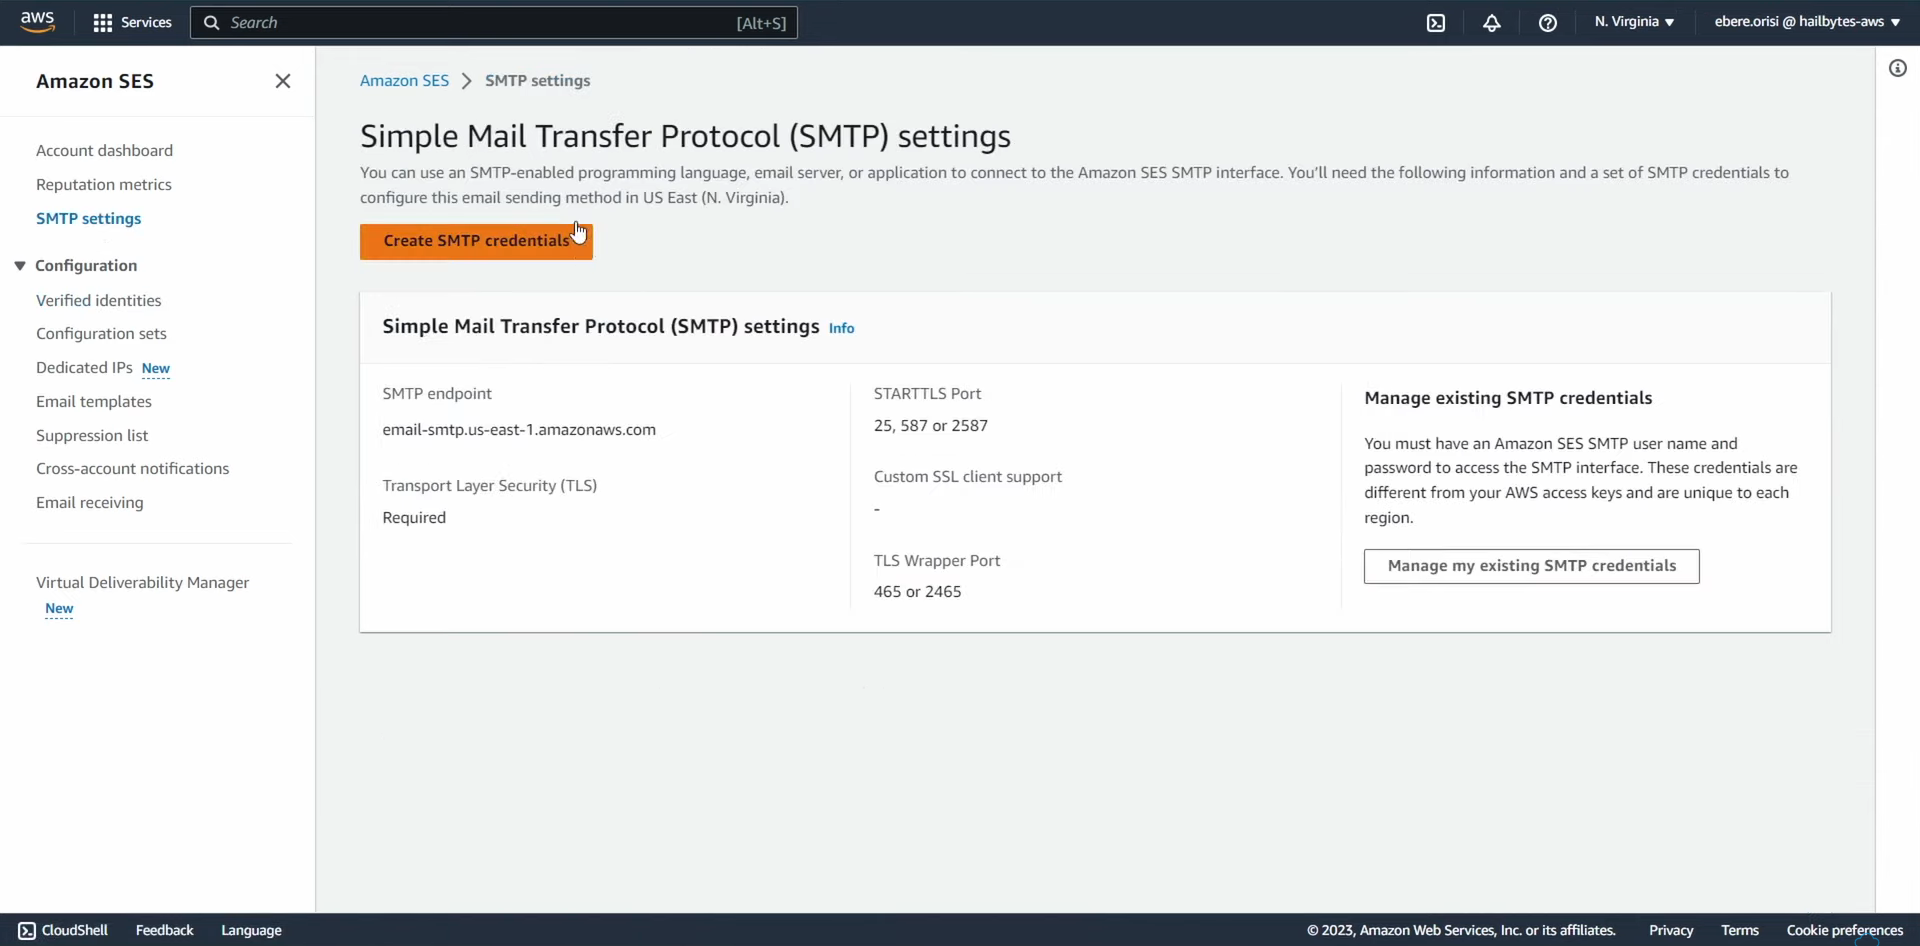Open Configuration sets

101,333
